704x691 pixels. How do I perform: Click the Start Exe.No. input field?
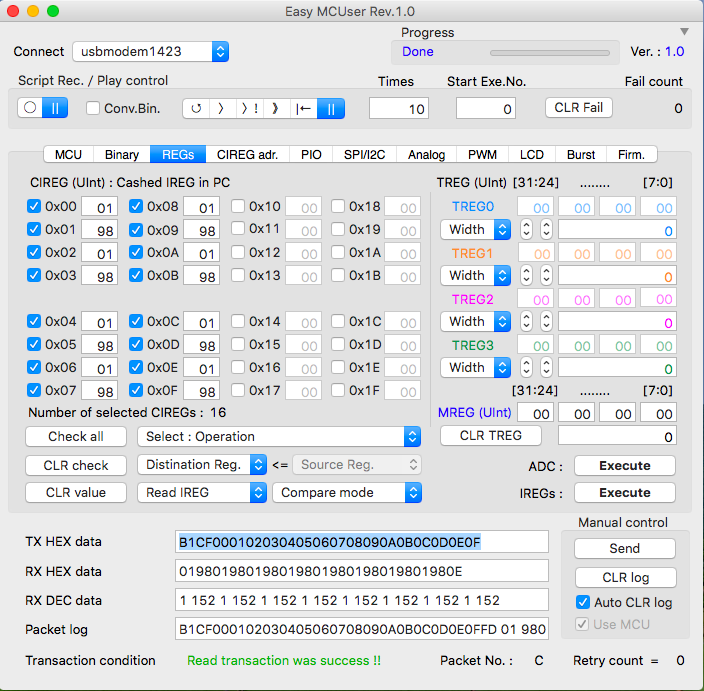pos(486,108)
